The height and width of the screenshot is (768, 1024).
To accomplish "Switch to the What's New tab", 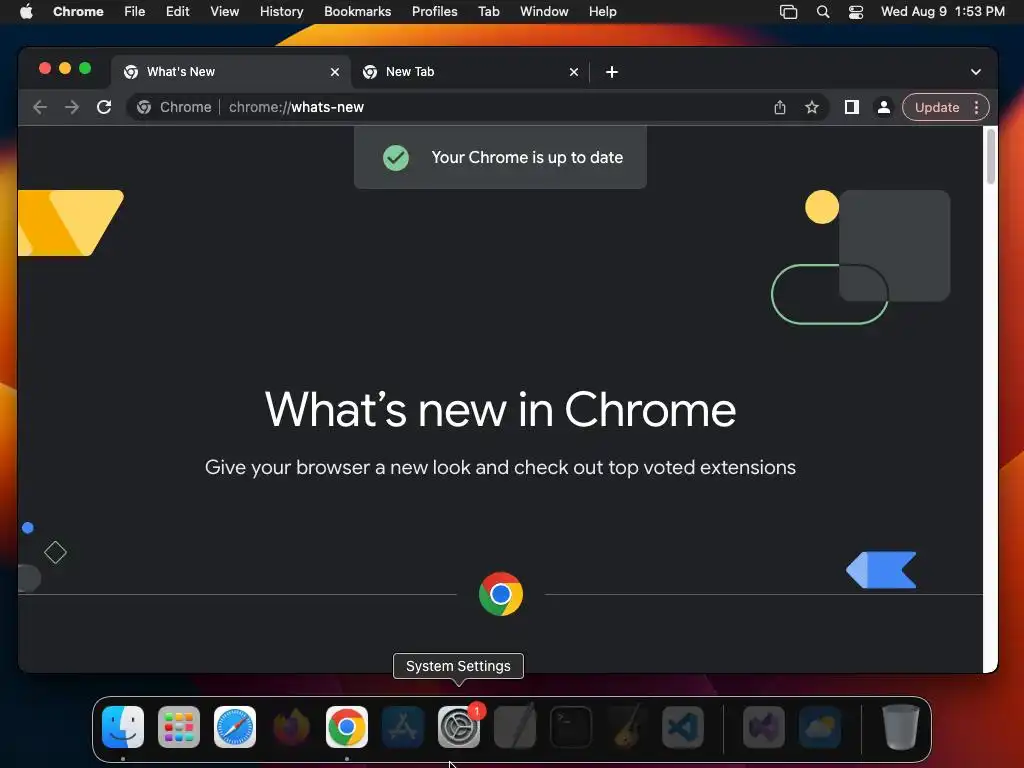I will click(232, 72).
